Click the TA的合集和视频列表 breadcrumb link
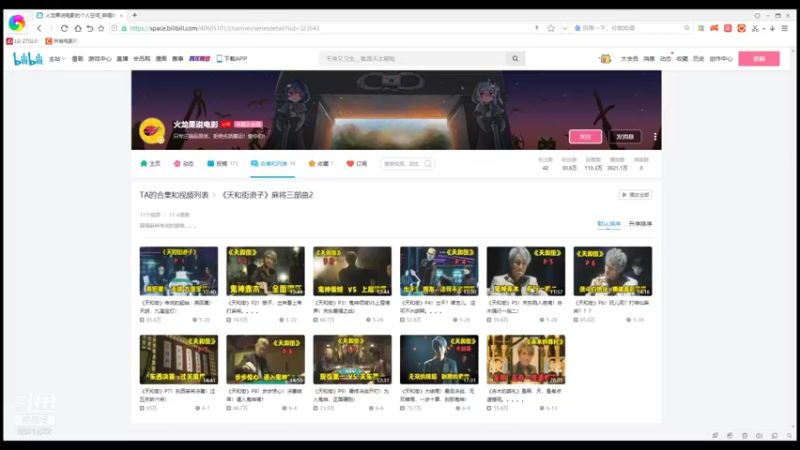800x450 pixels. click(x=174, y=195)
